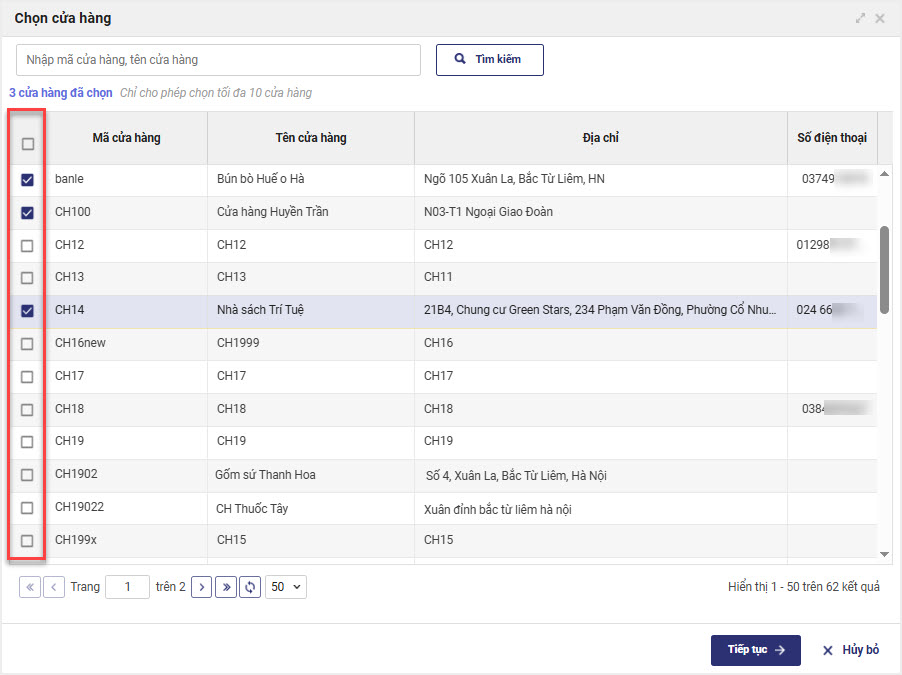Expand the dialog to full size
The image size is (902, 675).
coord(860,19)
